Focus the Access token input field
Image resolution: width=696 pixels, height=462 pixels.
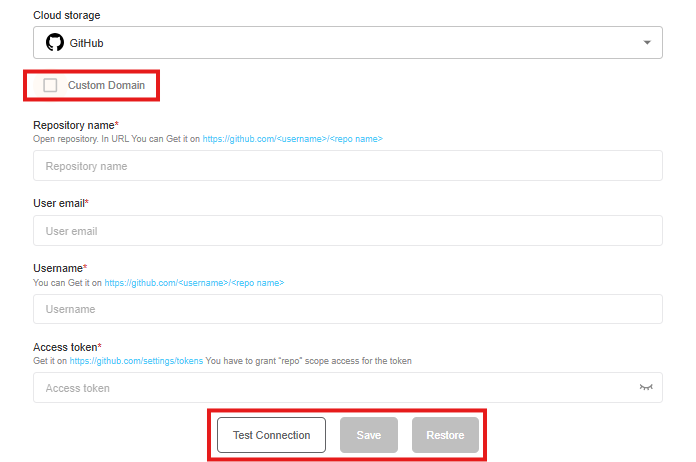330,388
